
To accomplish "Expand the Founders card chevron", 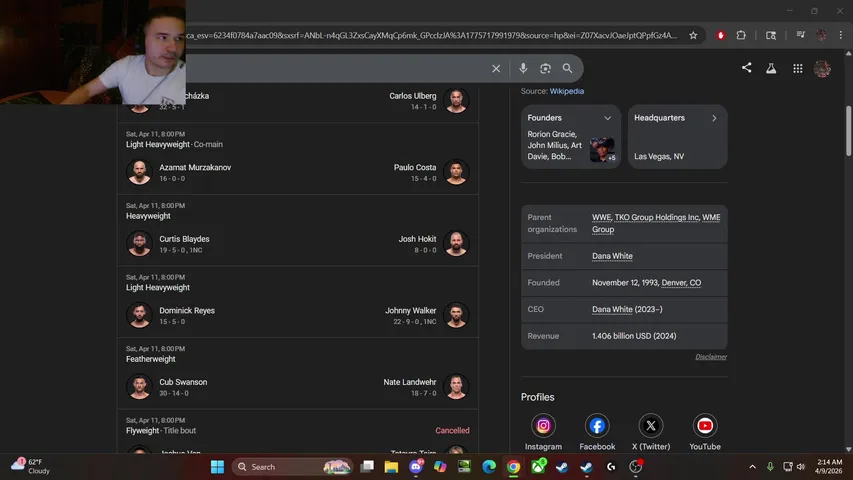I will [x=608, y=118].
